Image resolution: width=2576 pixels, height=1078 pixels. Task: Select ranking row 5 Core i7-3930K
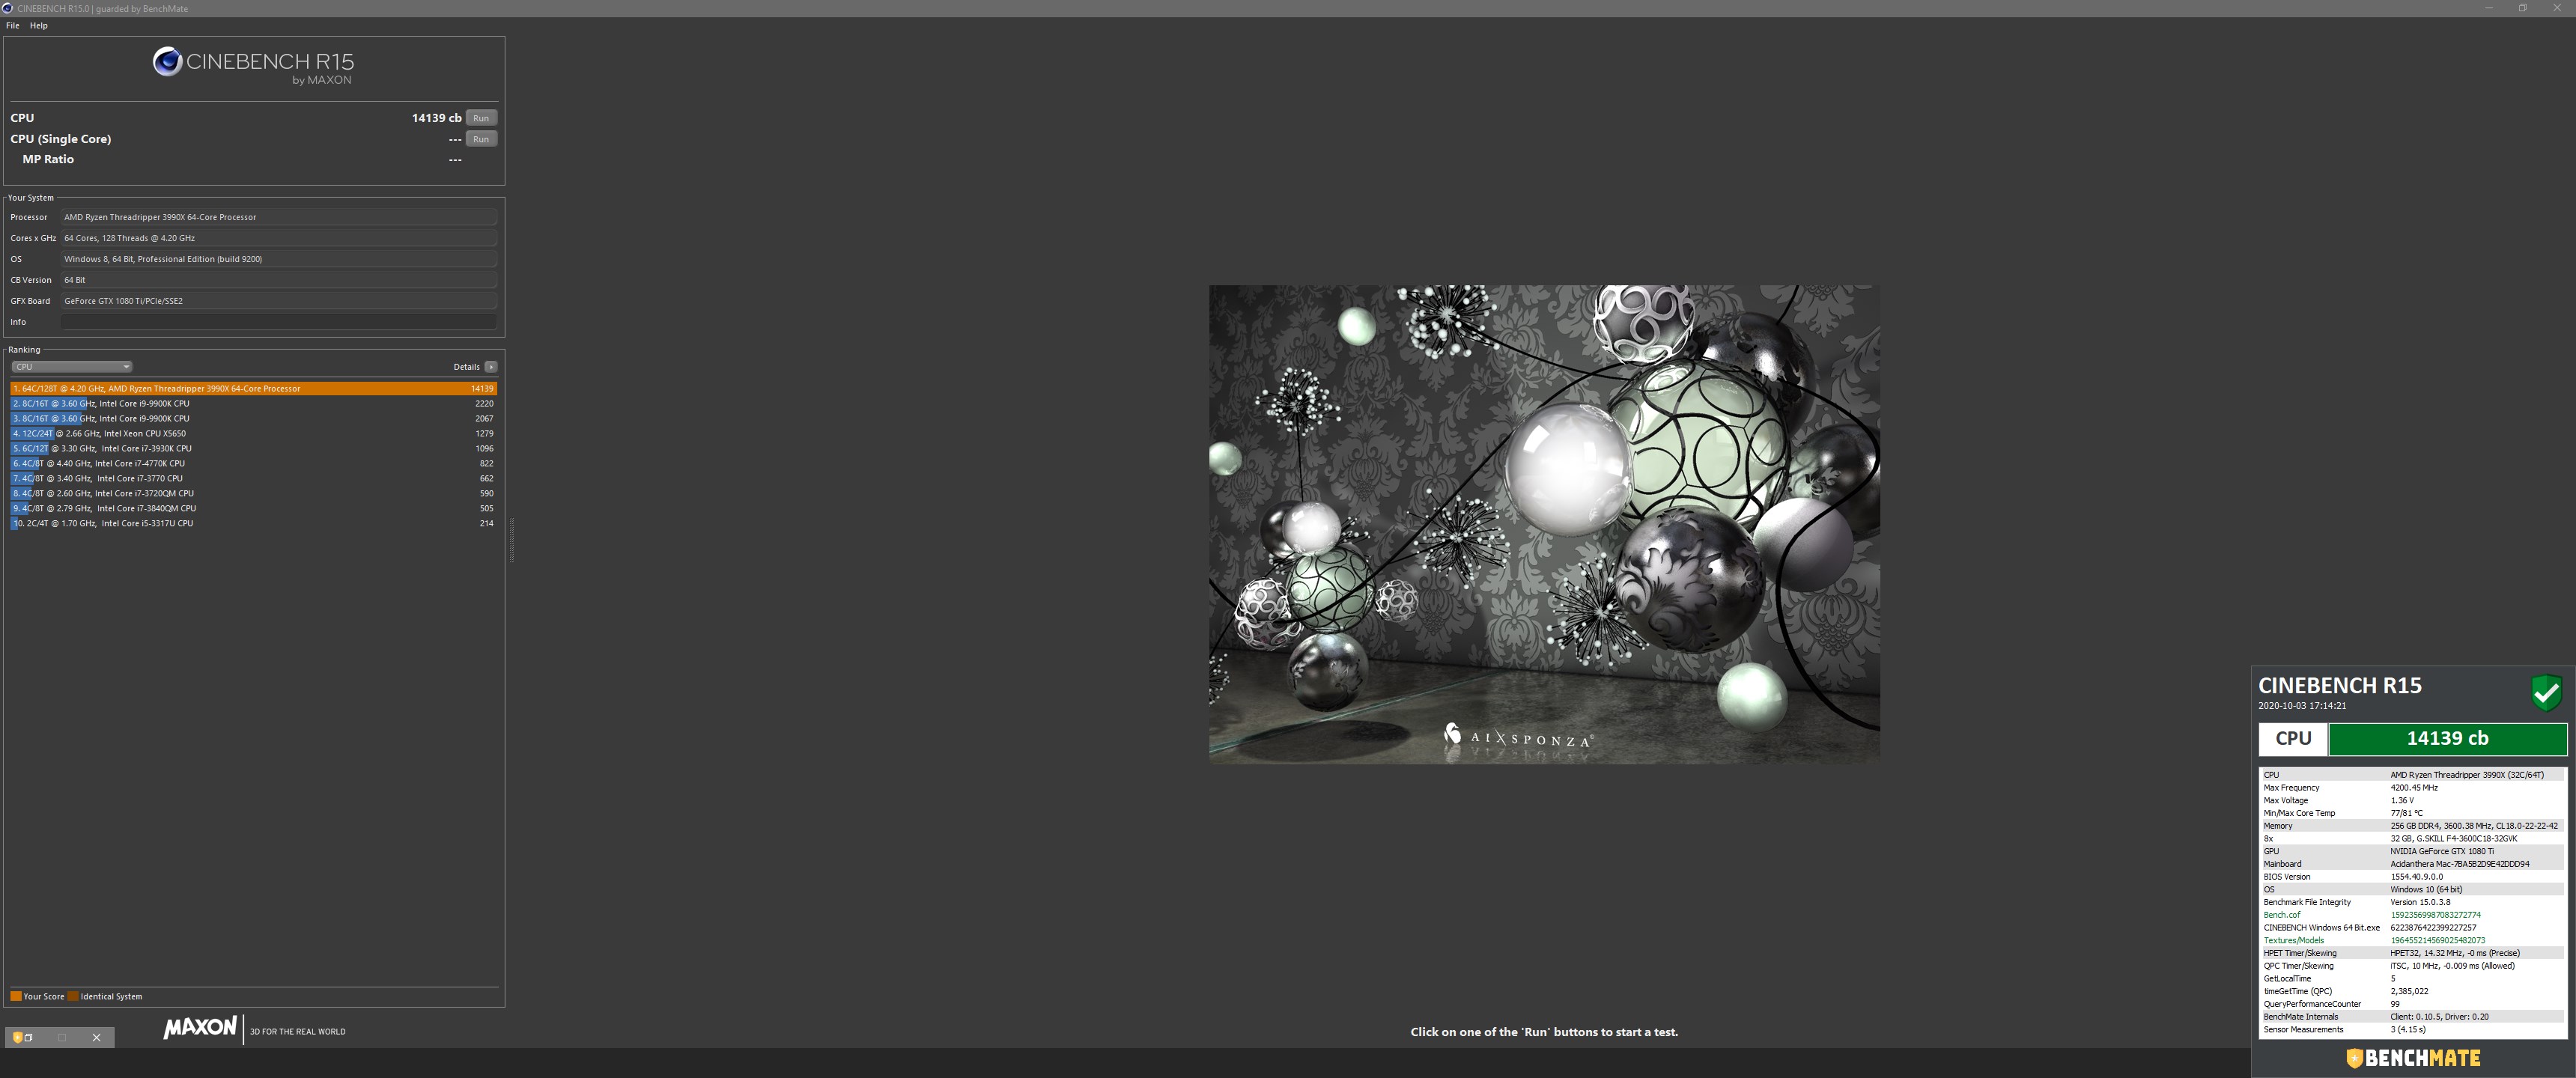[x=254, y=448]
